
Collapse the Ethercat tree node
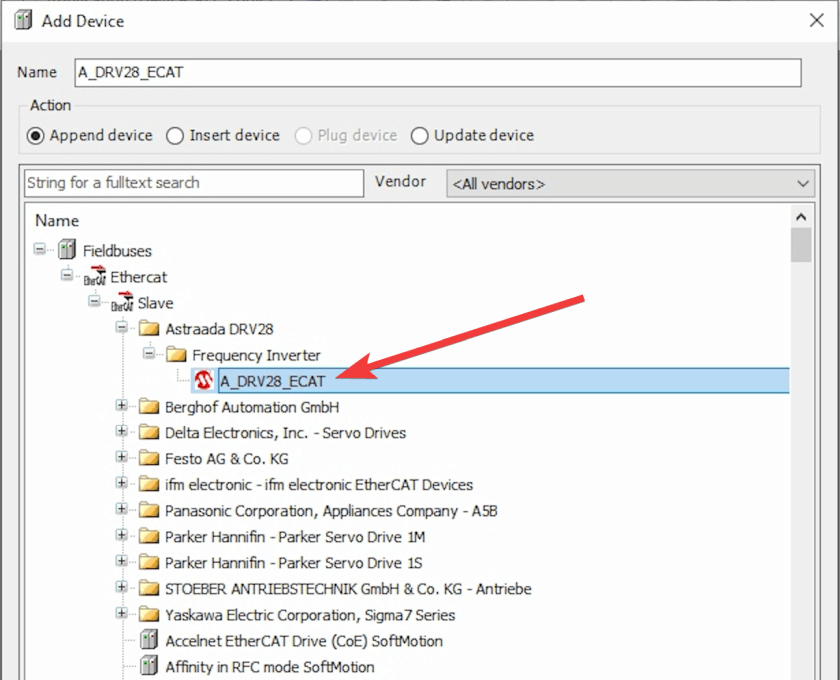(67, 275)
